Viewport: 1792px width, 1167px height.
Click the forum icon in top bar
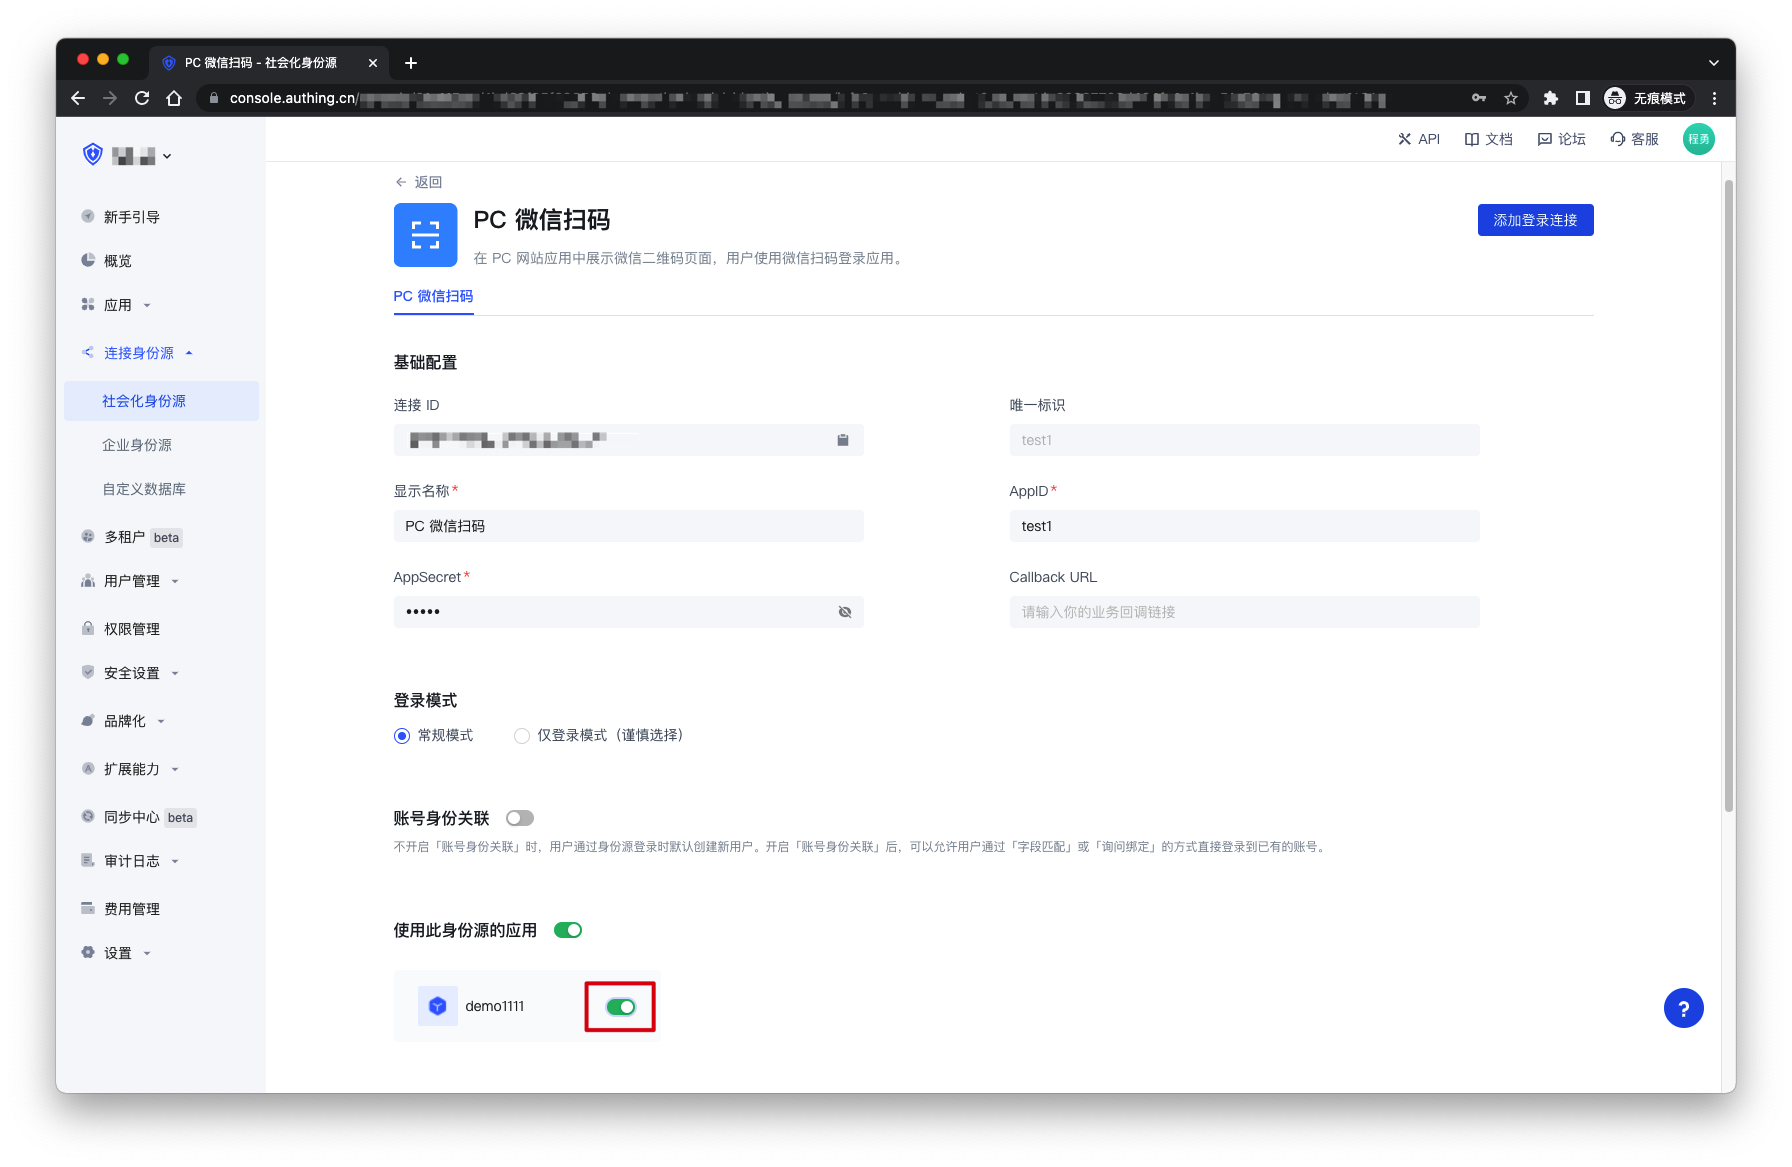click(1545, 139)
